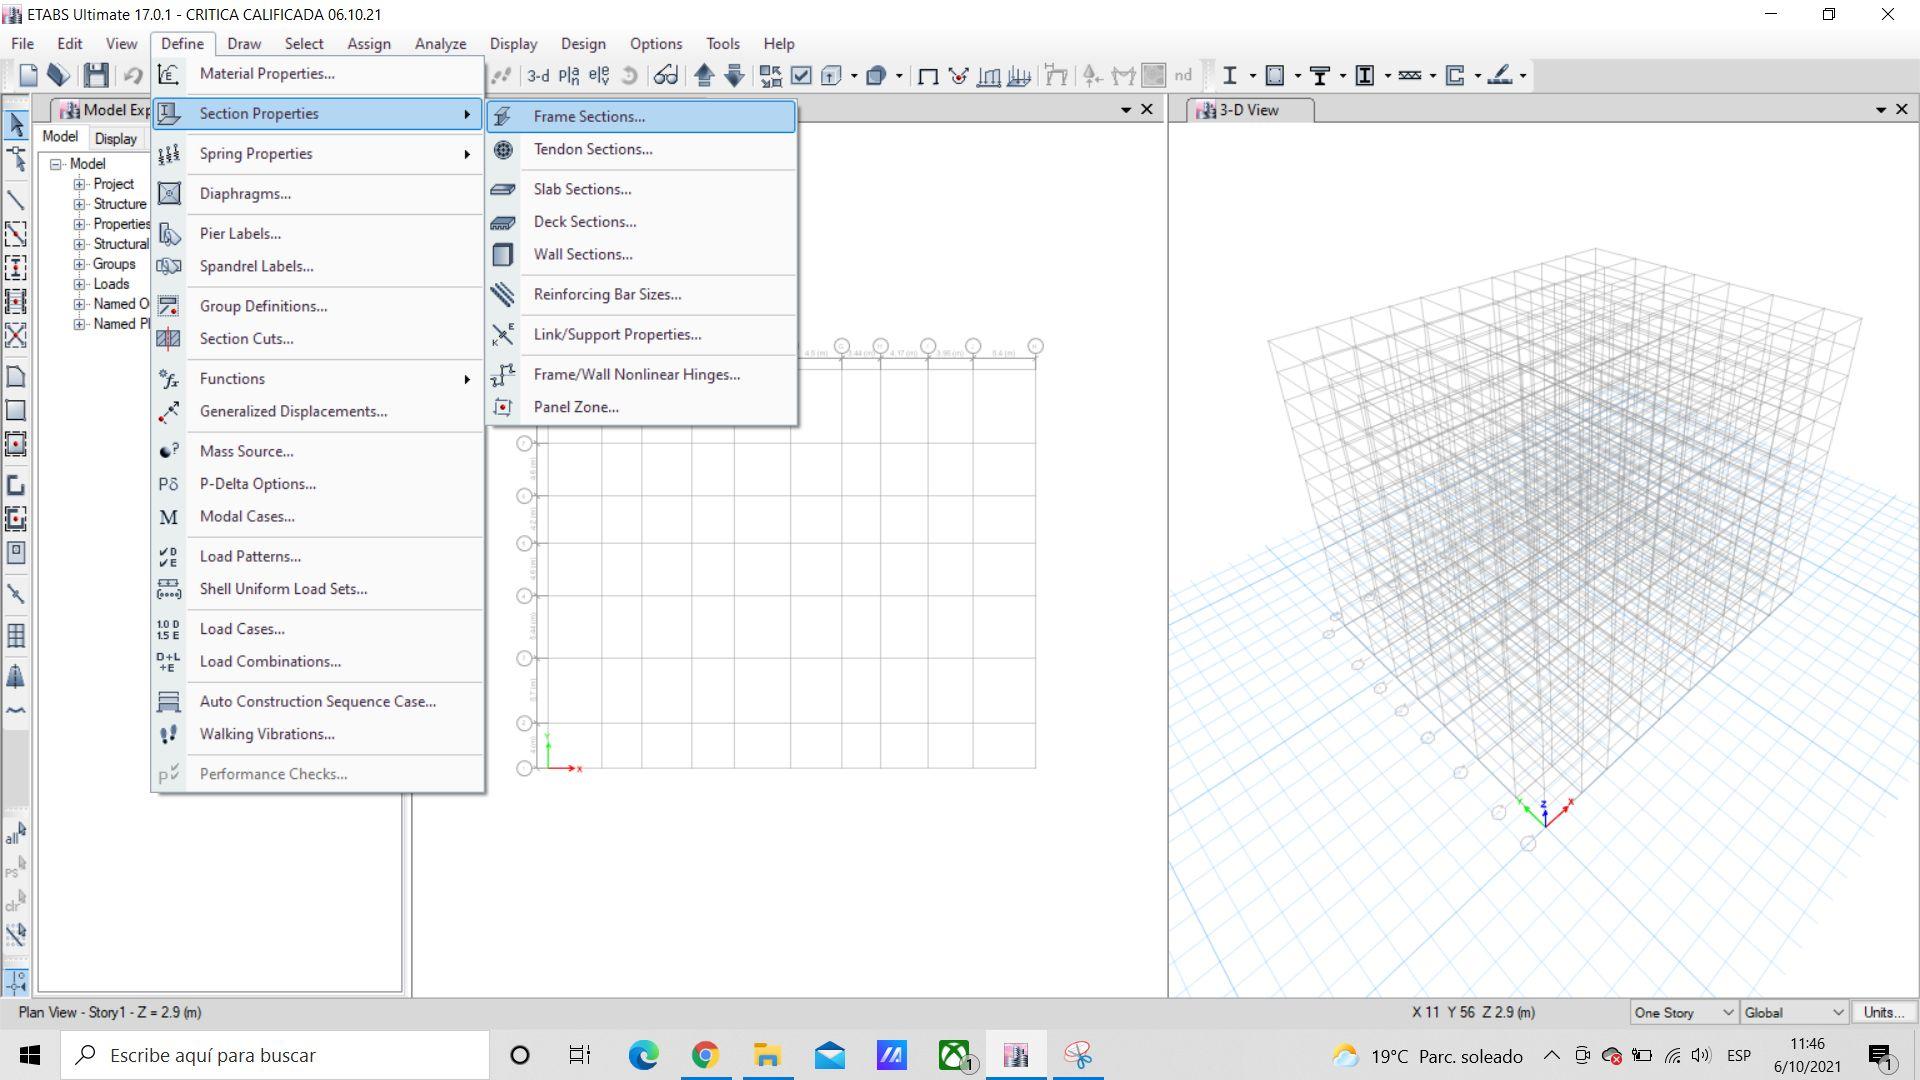1920x1080 pixels.
Task: Open the One Story dropdown
Action: pos(1683,1012)
